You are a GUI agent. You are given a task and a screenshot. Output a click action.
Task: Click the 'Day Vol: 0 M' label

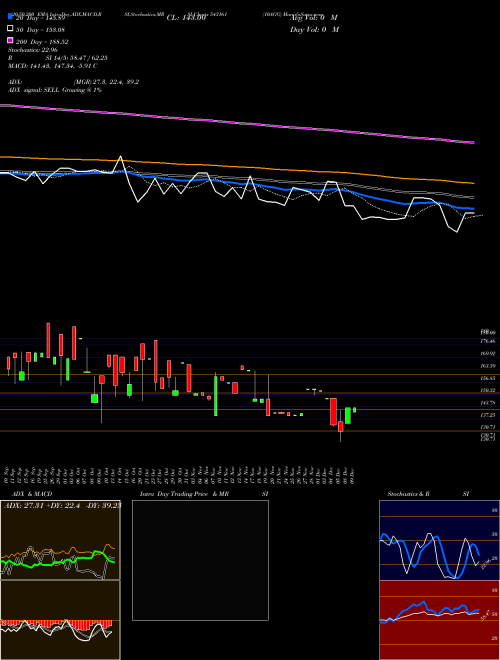pos(314,29)
